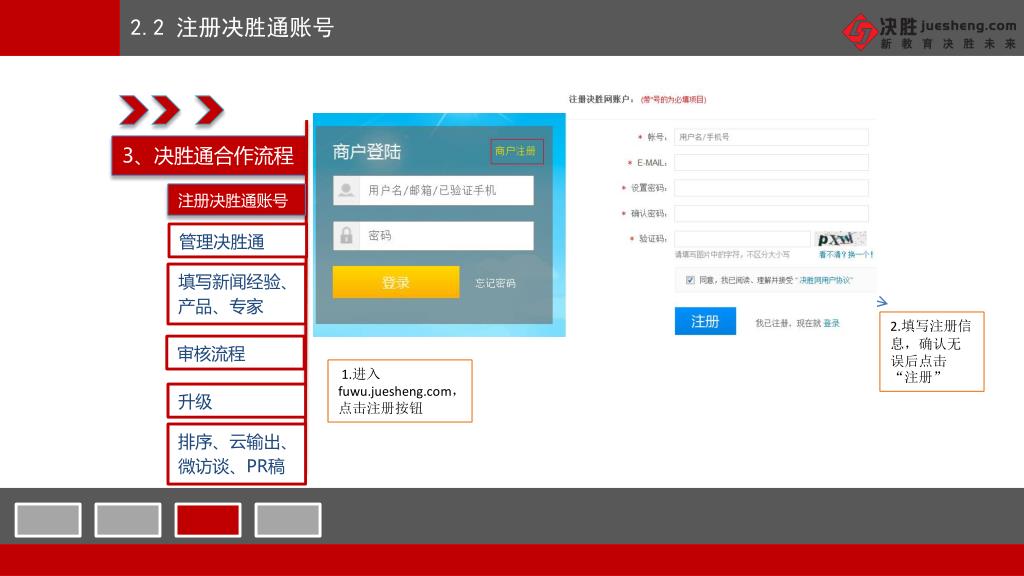Click the 商户注册 link in login panel

516,151
